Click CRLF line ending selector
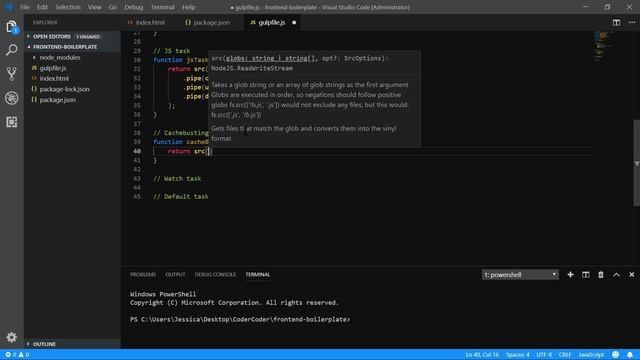Image resolution: width=640 pixels, height=360 pixels. [x=565, y=355]
